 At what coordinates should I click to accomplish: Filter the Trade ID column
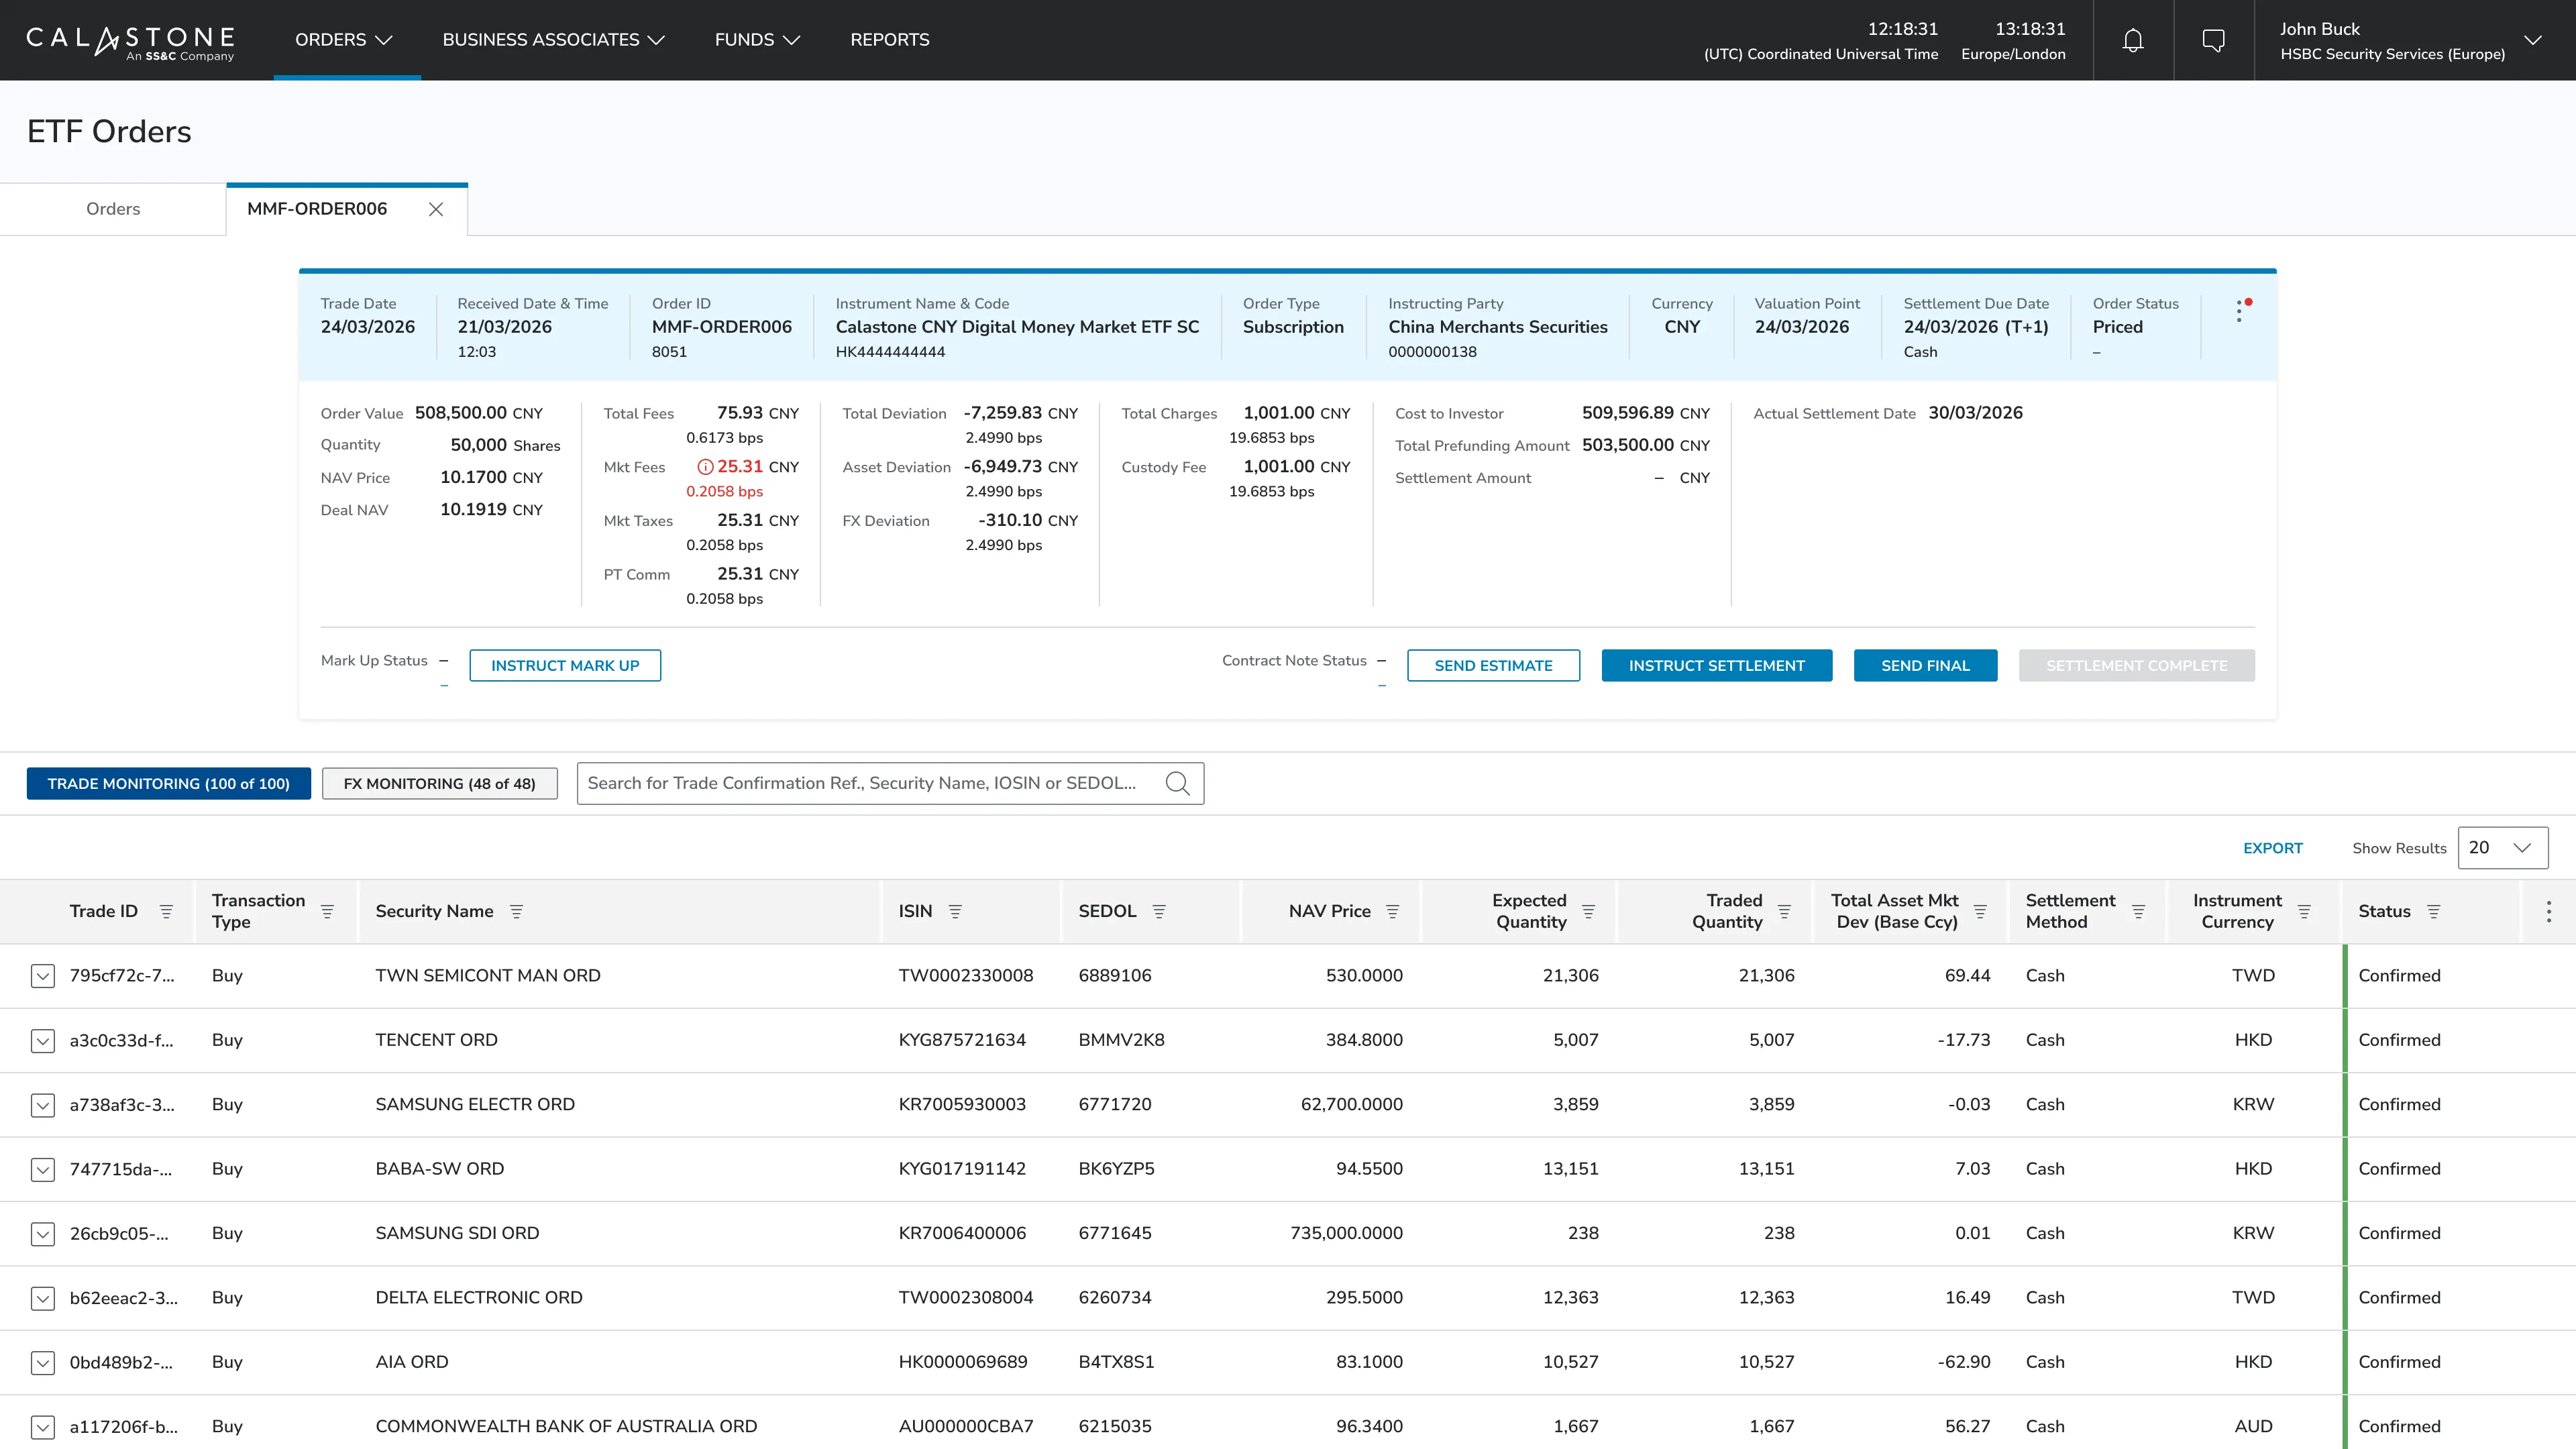[x=166, y=911]
